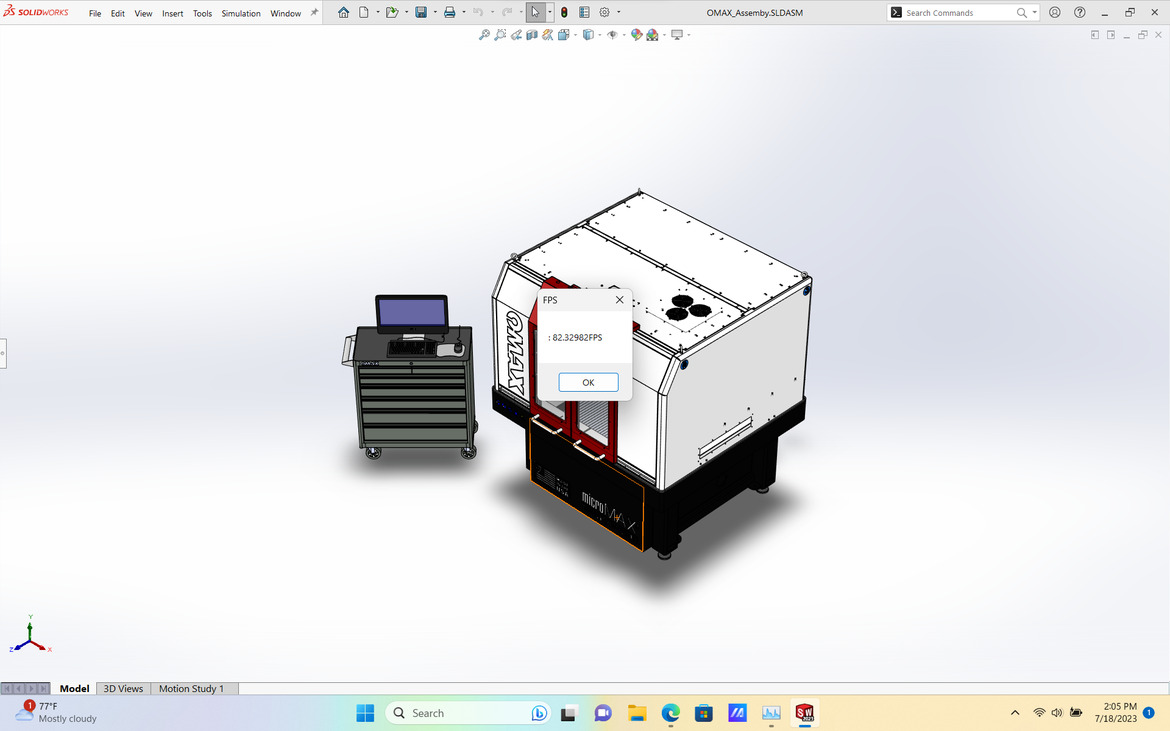Open Options gear icon

point(604,12)
